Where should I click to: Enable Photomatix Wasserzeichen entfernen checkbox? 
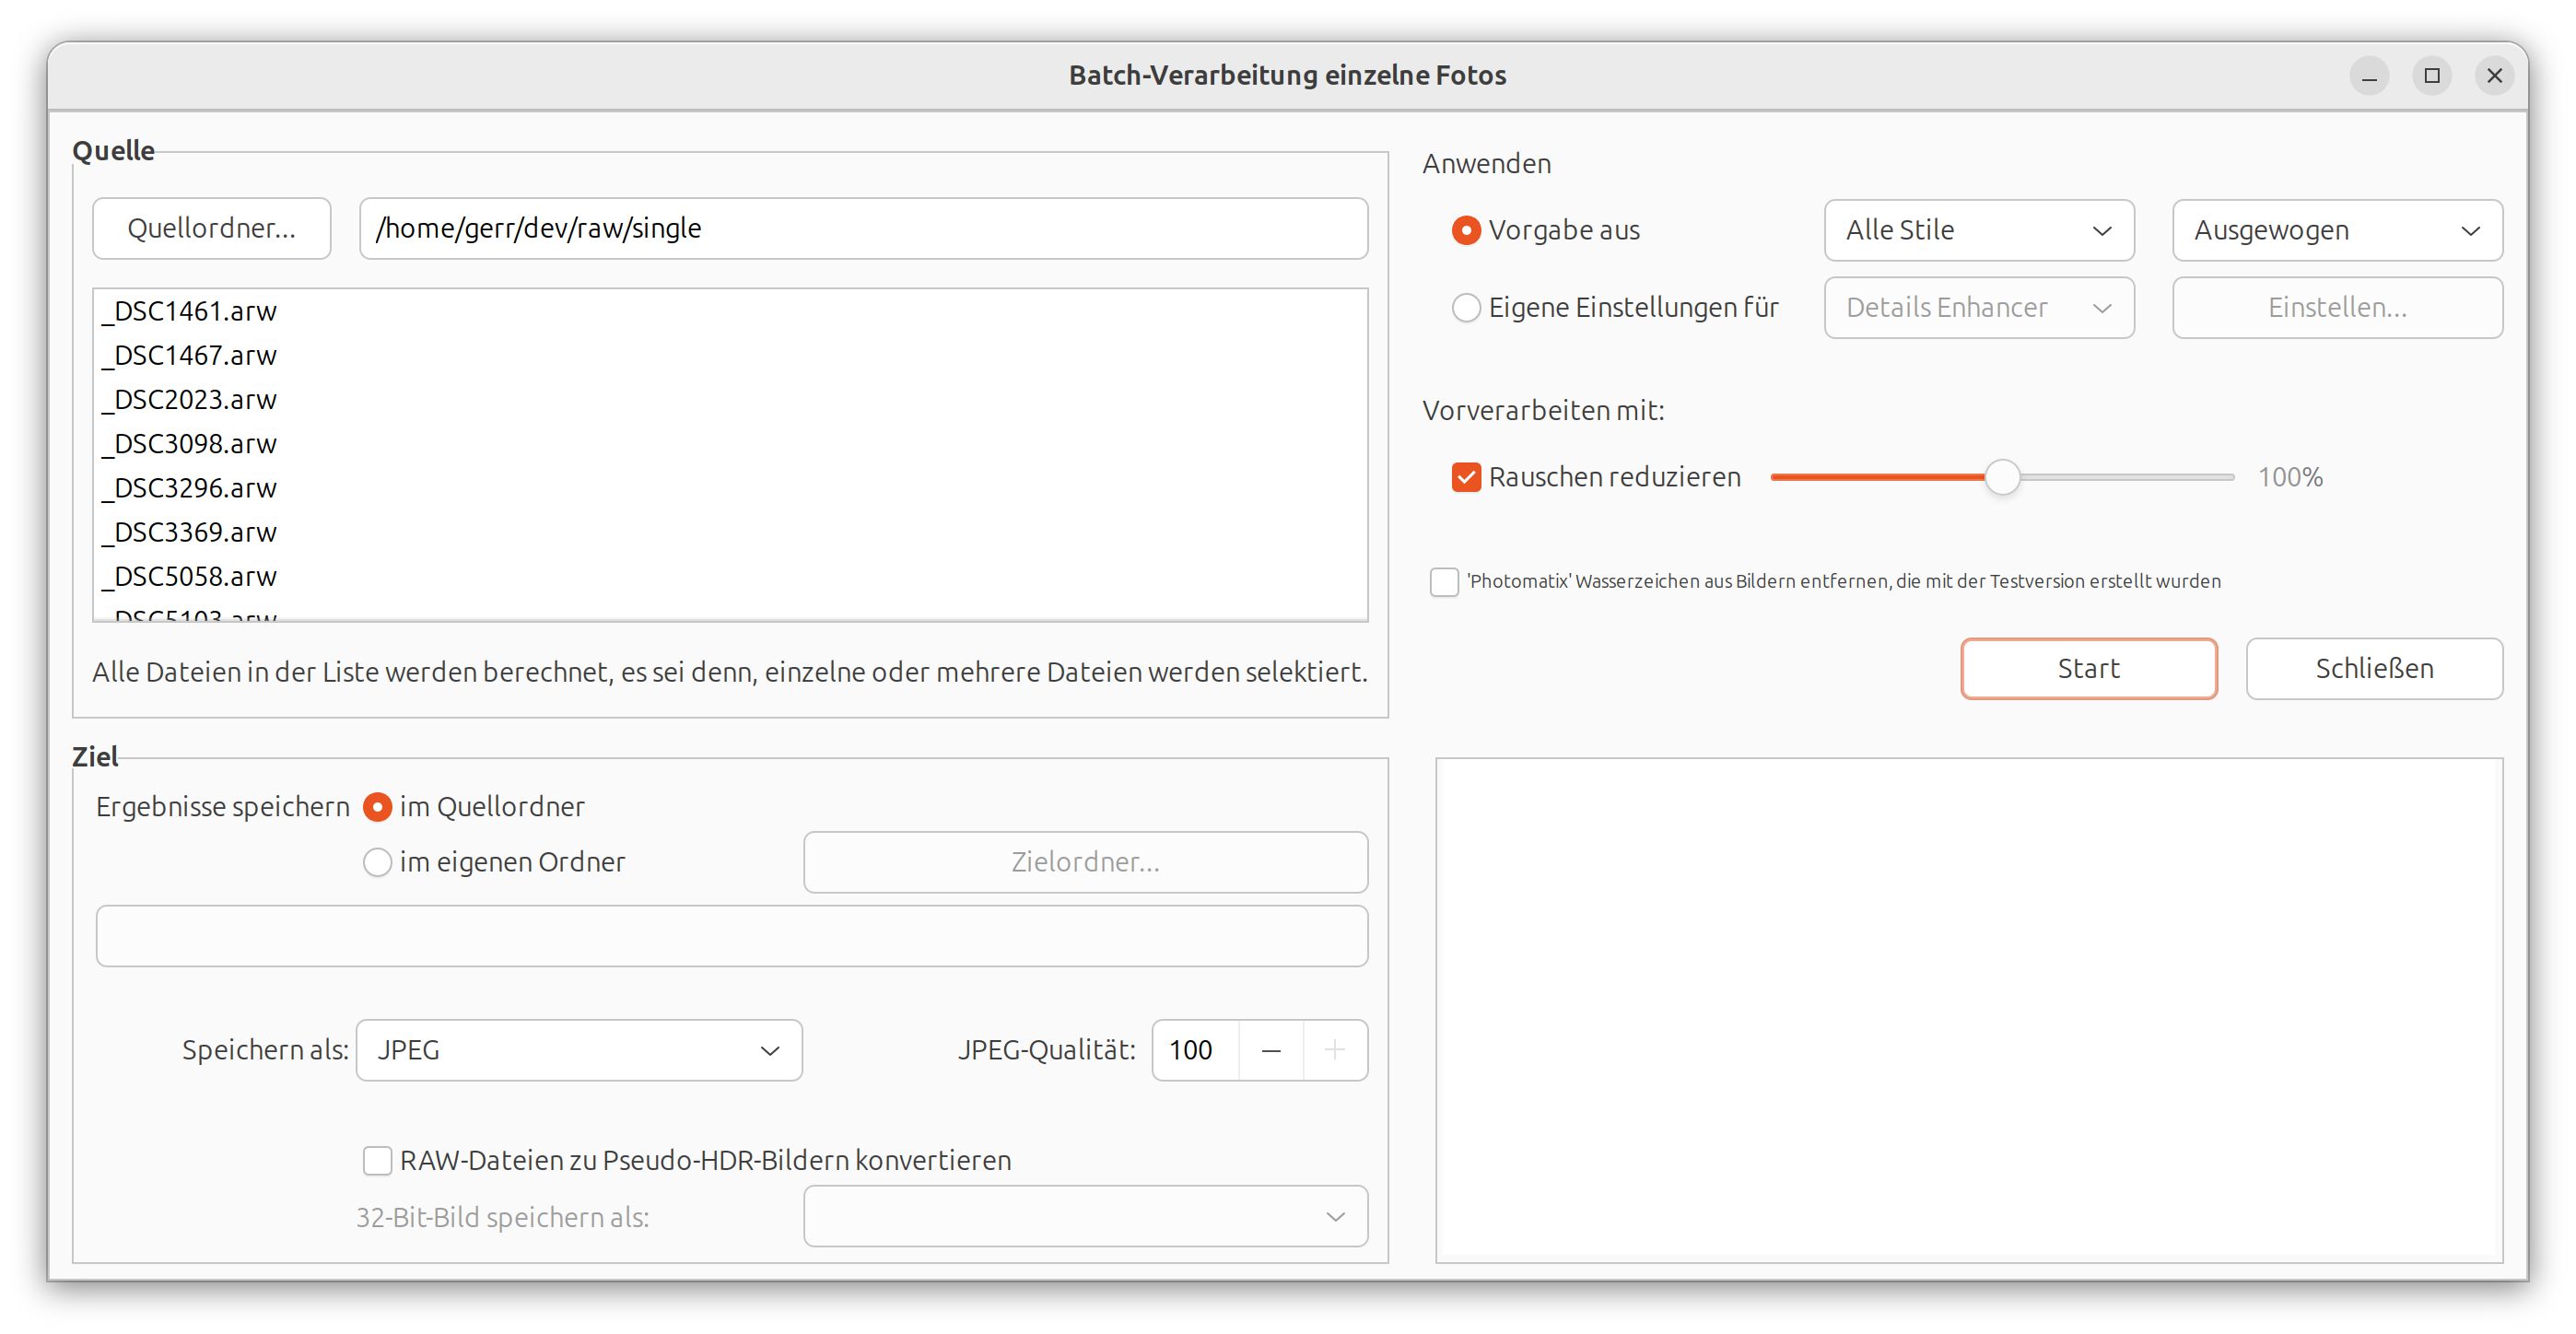coord(1444,581)
